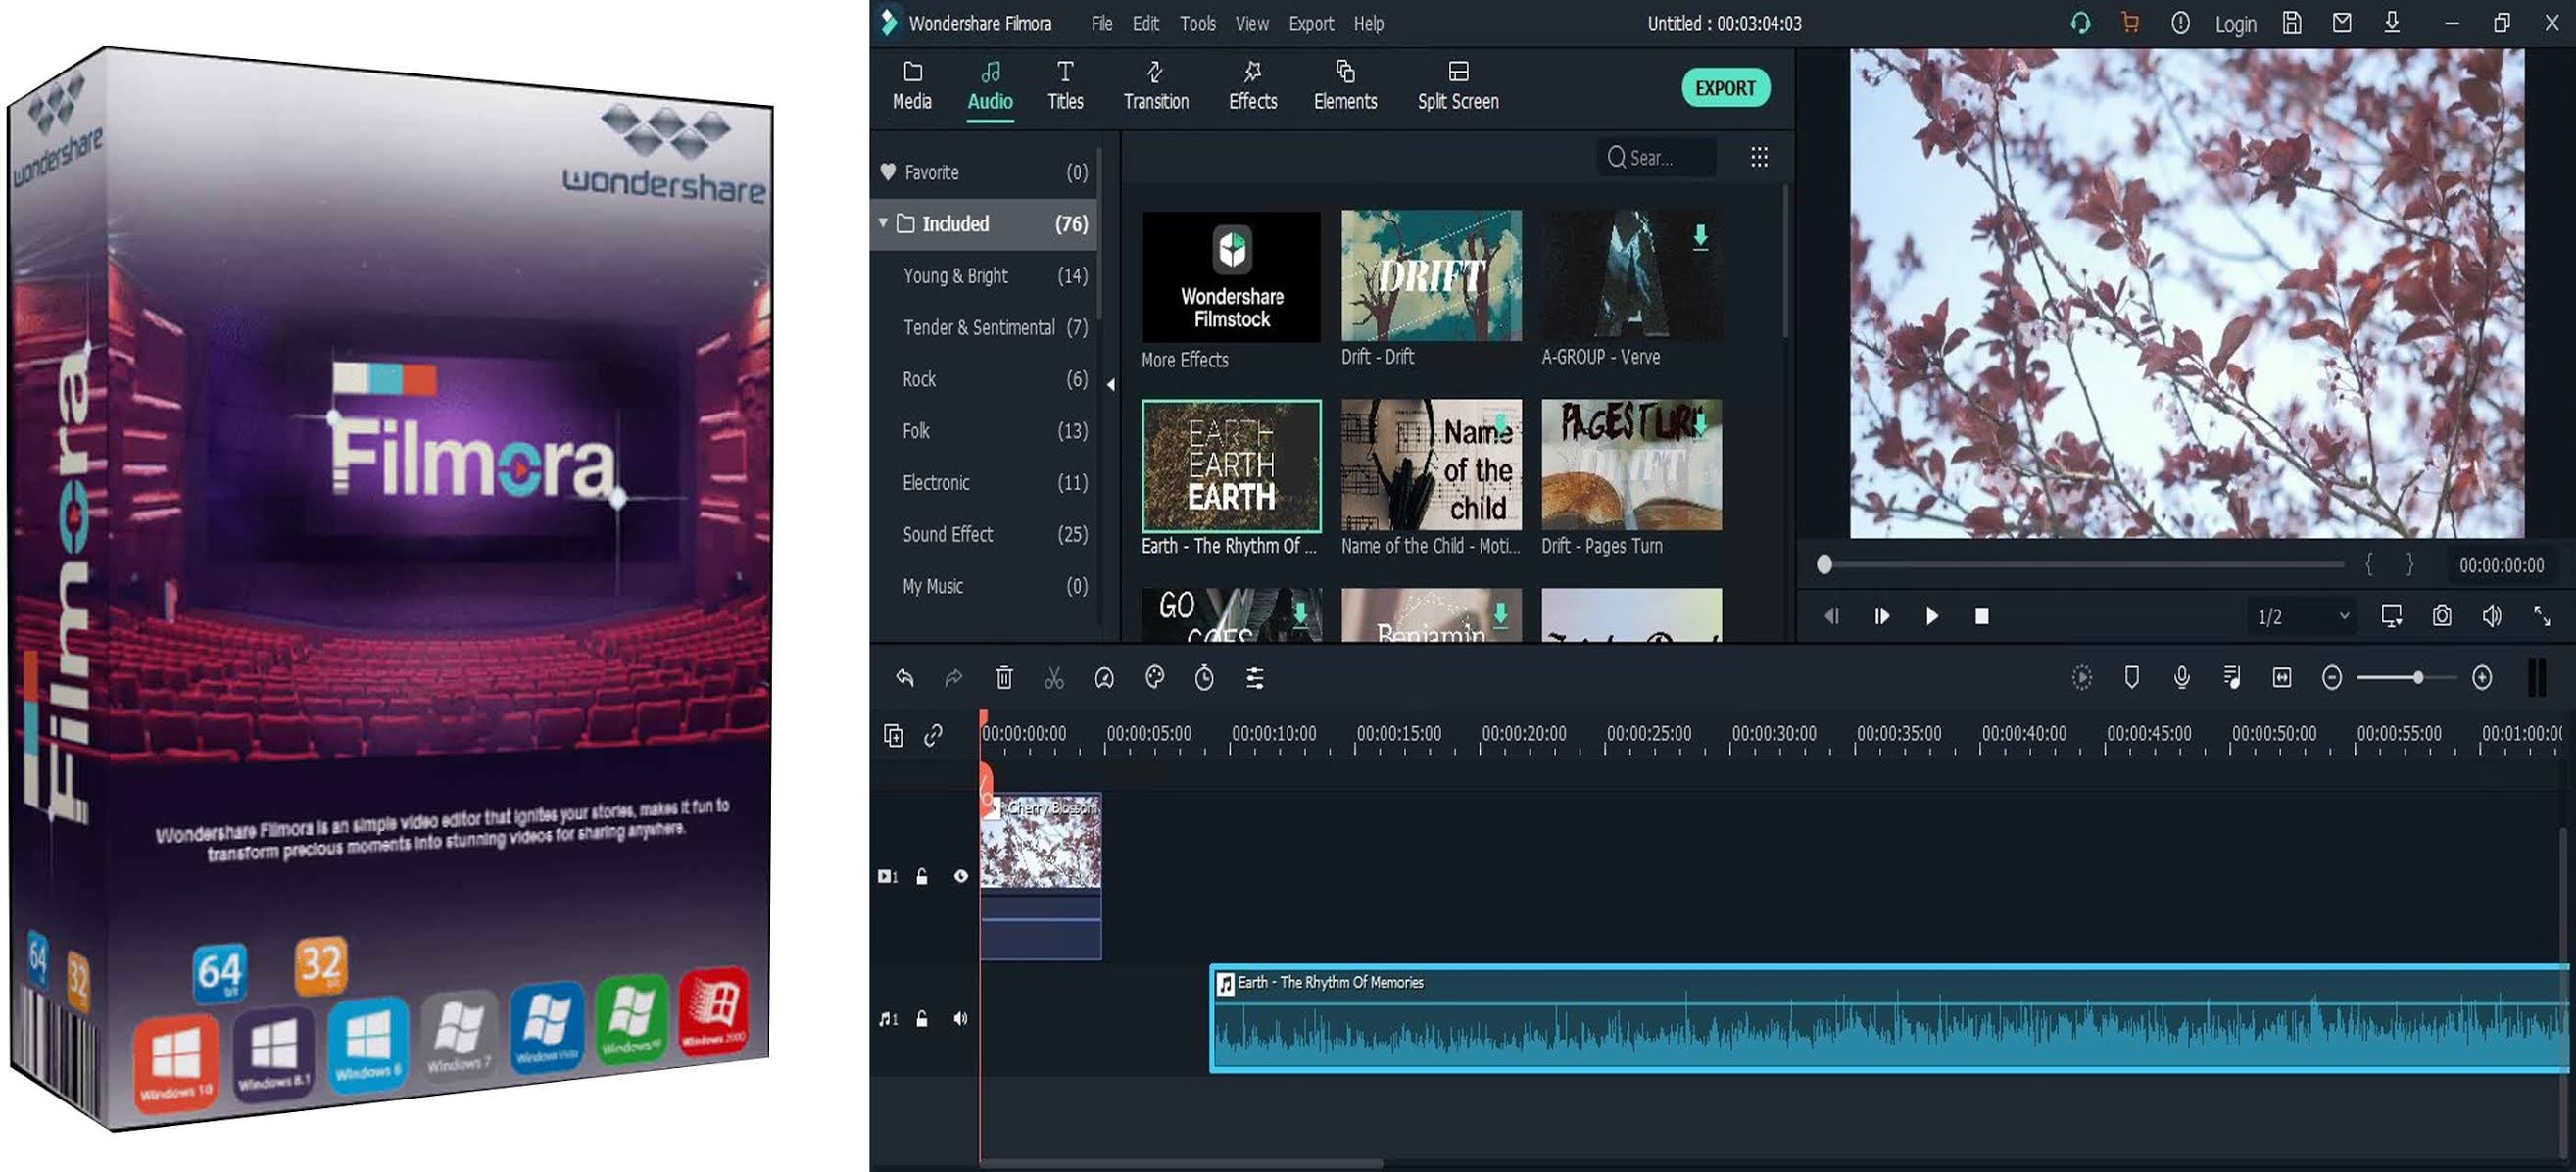
Task: Open the speed gauge tool
Action: pos(1104,678)
